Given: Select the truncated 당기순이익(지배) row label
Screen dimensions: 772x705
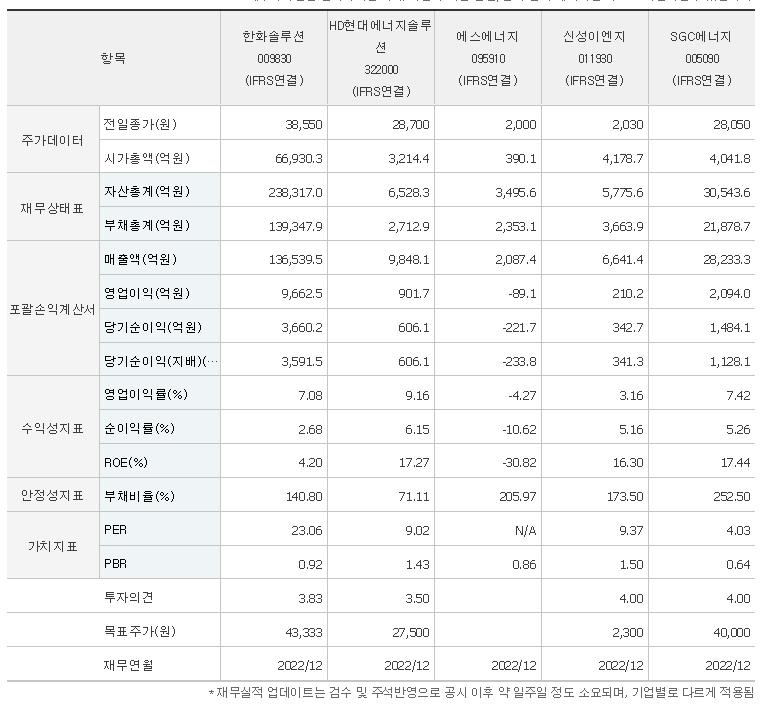Looking at the screenshot, I should click(161, 361).
